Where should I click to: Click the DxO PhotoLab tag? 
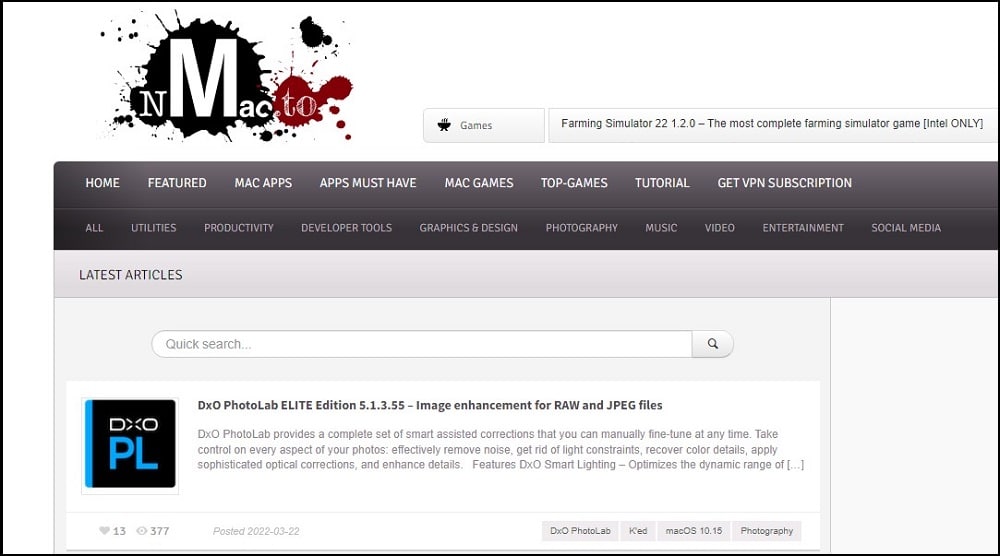(x=580, y=530)
